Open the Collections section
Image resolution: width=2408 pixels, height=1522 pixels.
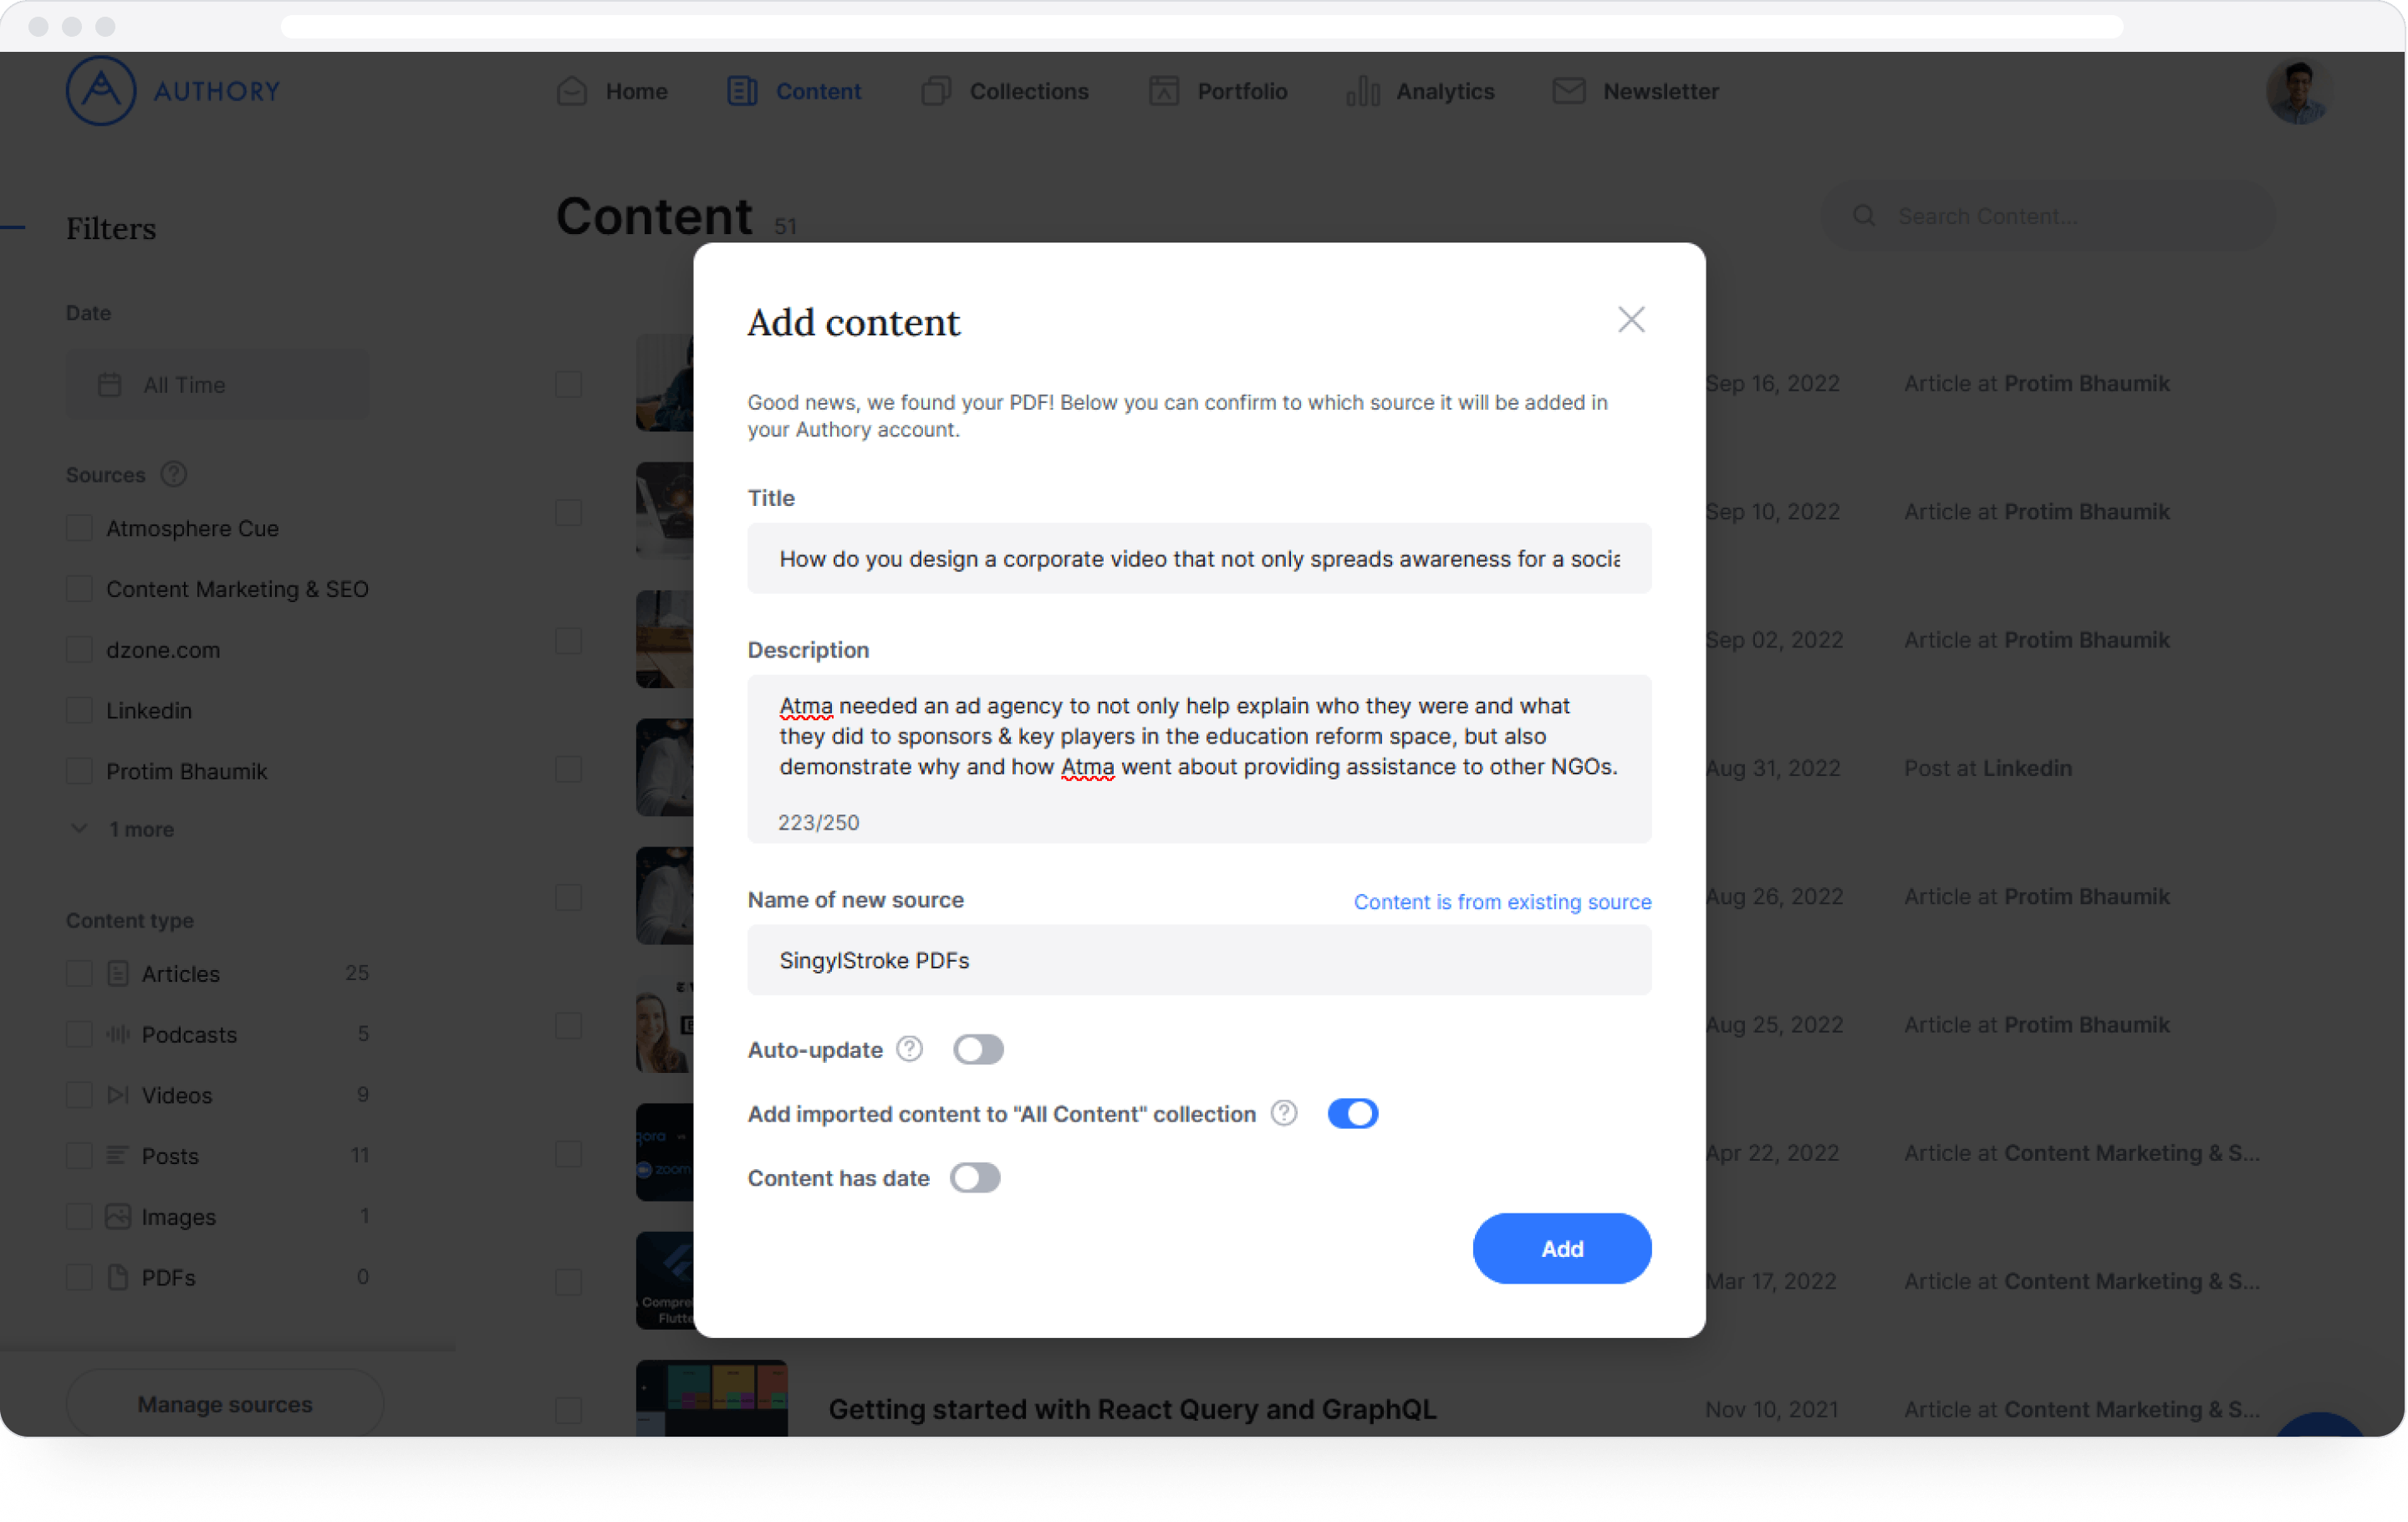click(1027, 91)
